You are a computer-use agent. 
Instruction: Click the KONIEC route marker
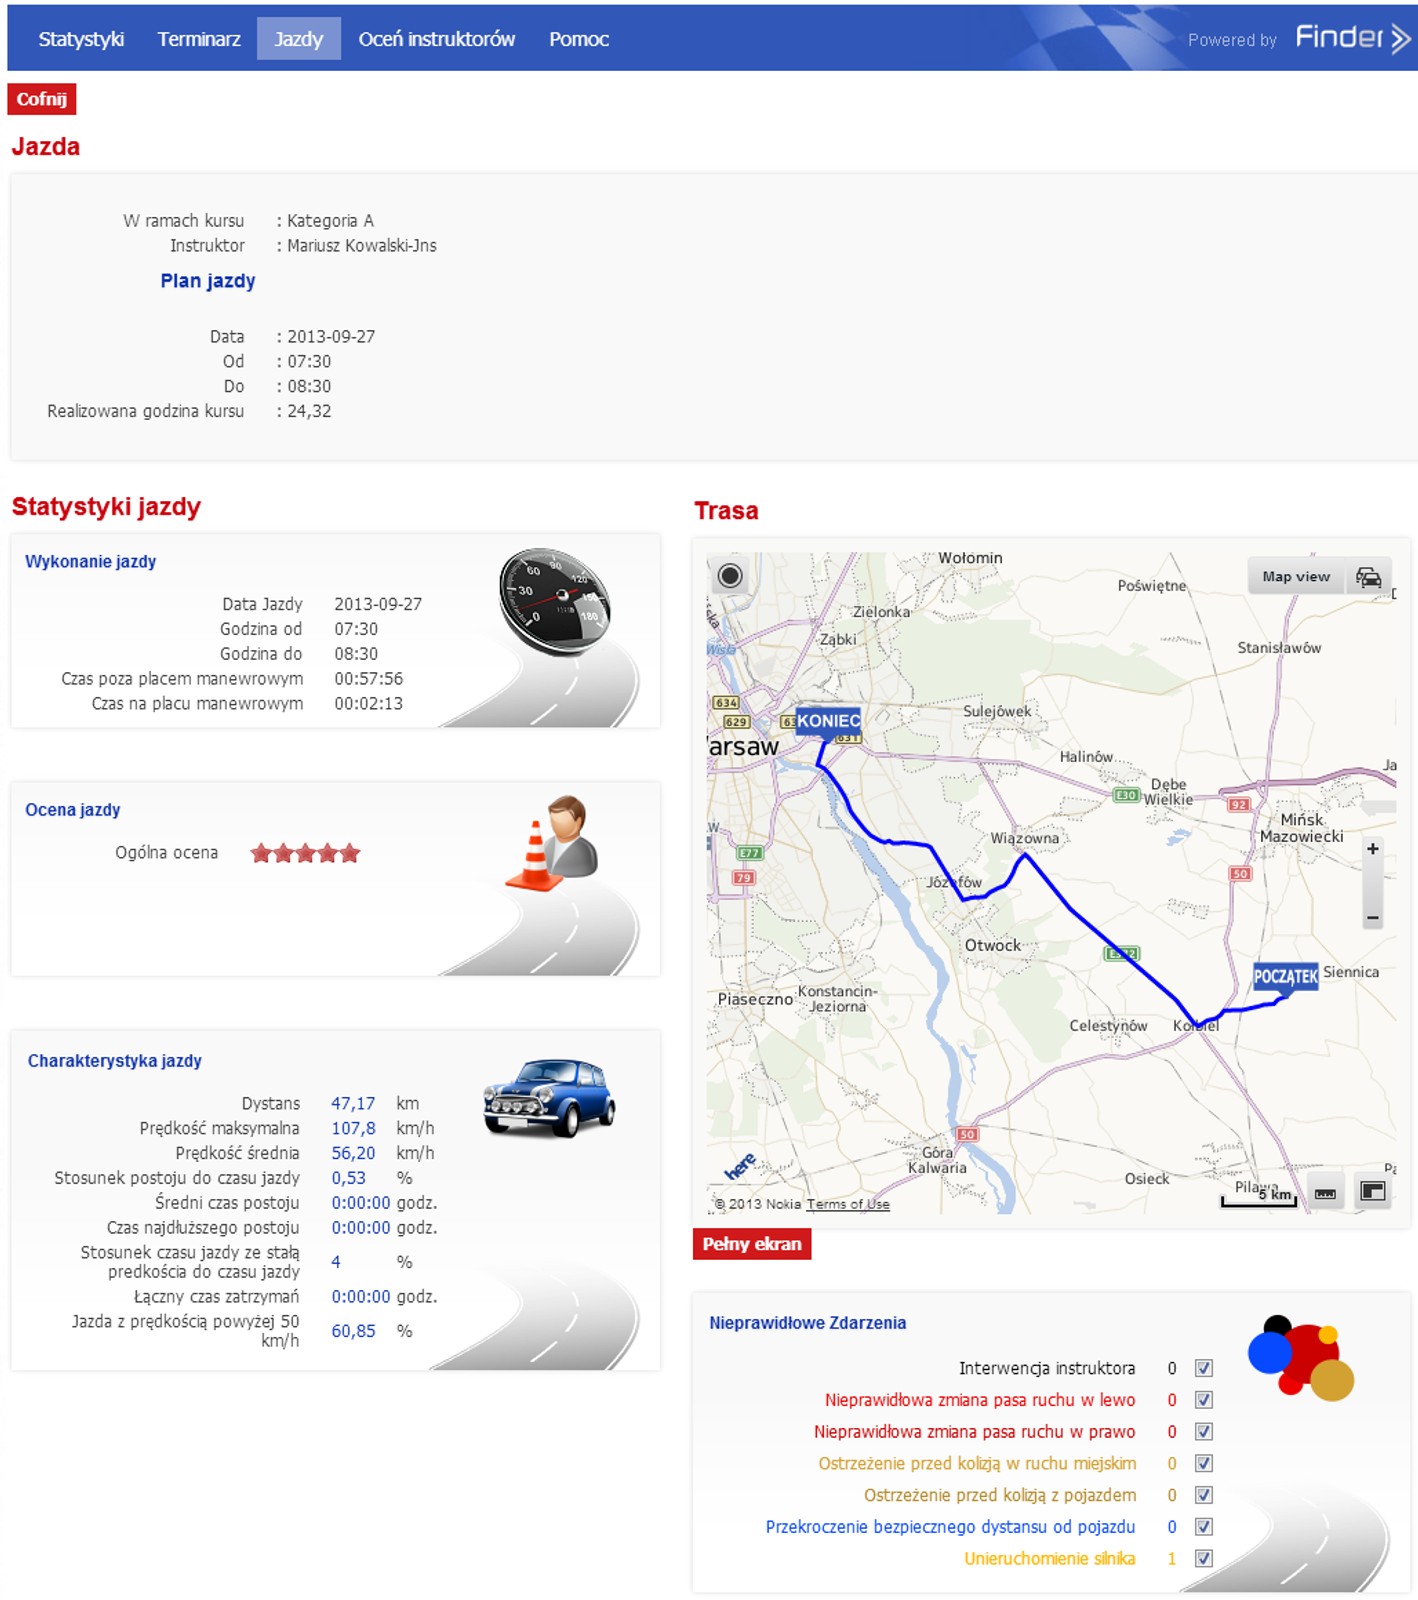point(828,721)
